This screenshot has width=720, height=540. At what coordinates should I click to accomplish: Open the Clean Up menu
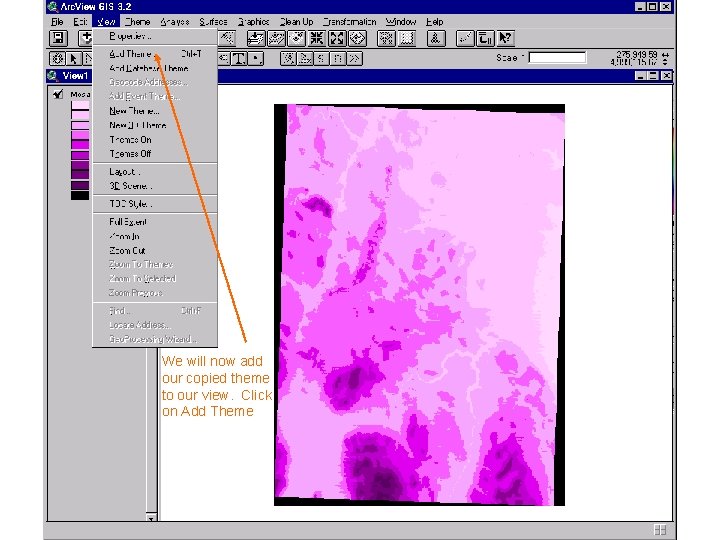(296, 22)
